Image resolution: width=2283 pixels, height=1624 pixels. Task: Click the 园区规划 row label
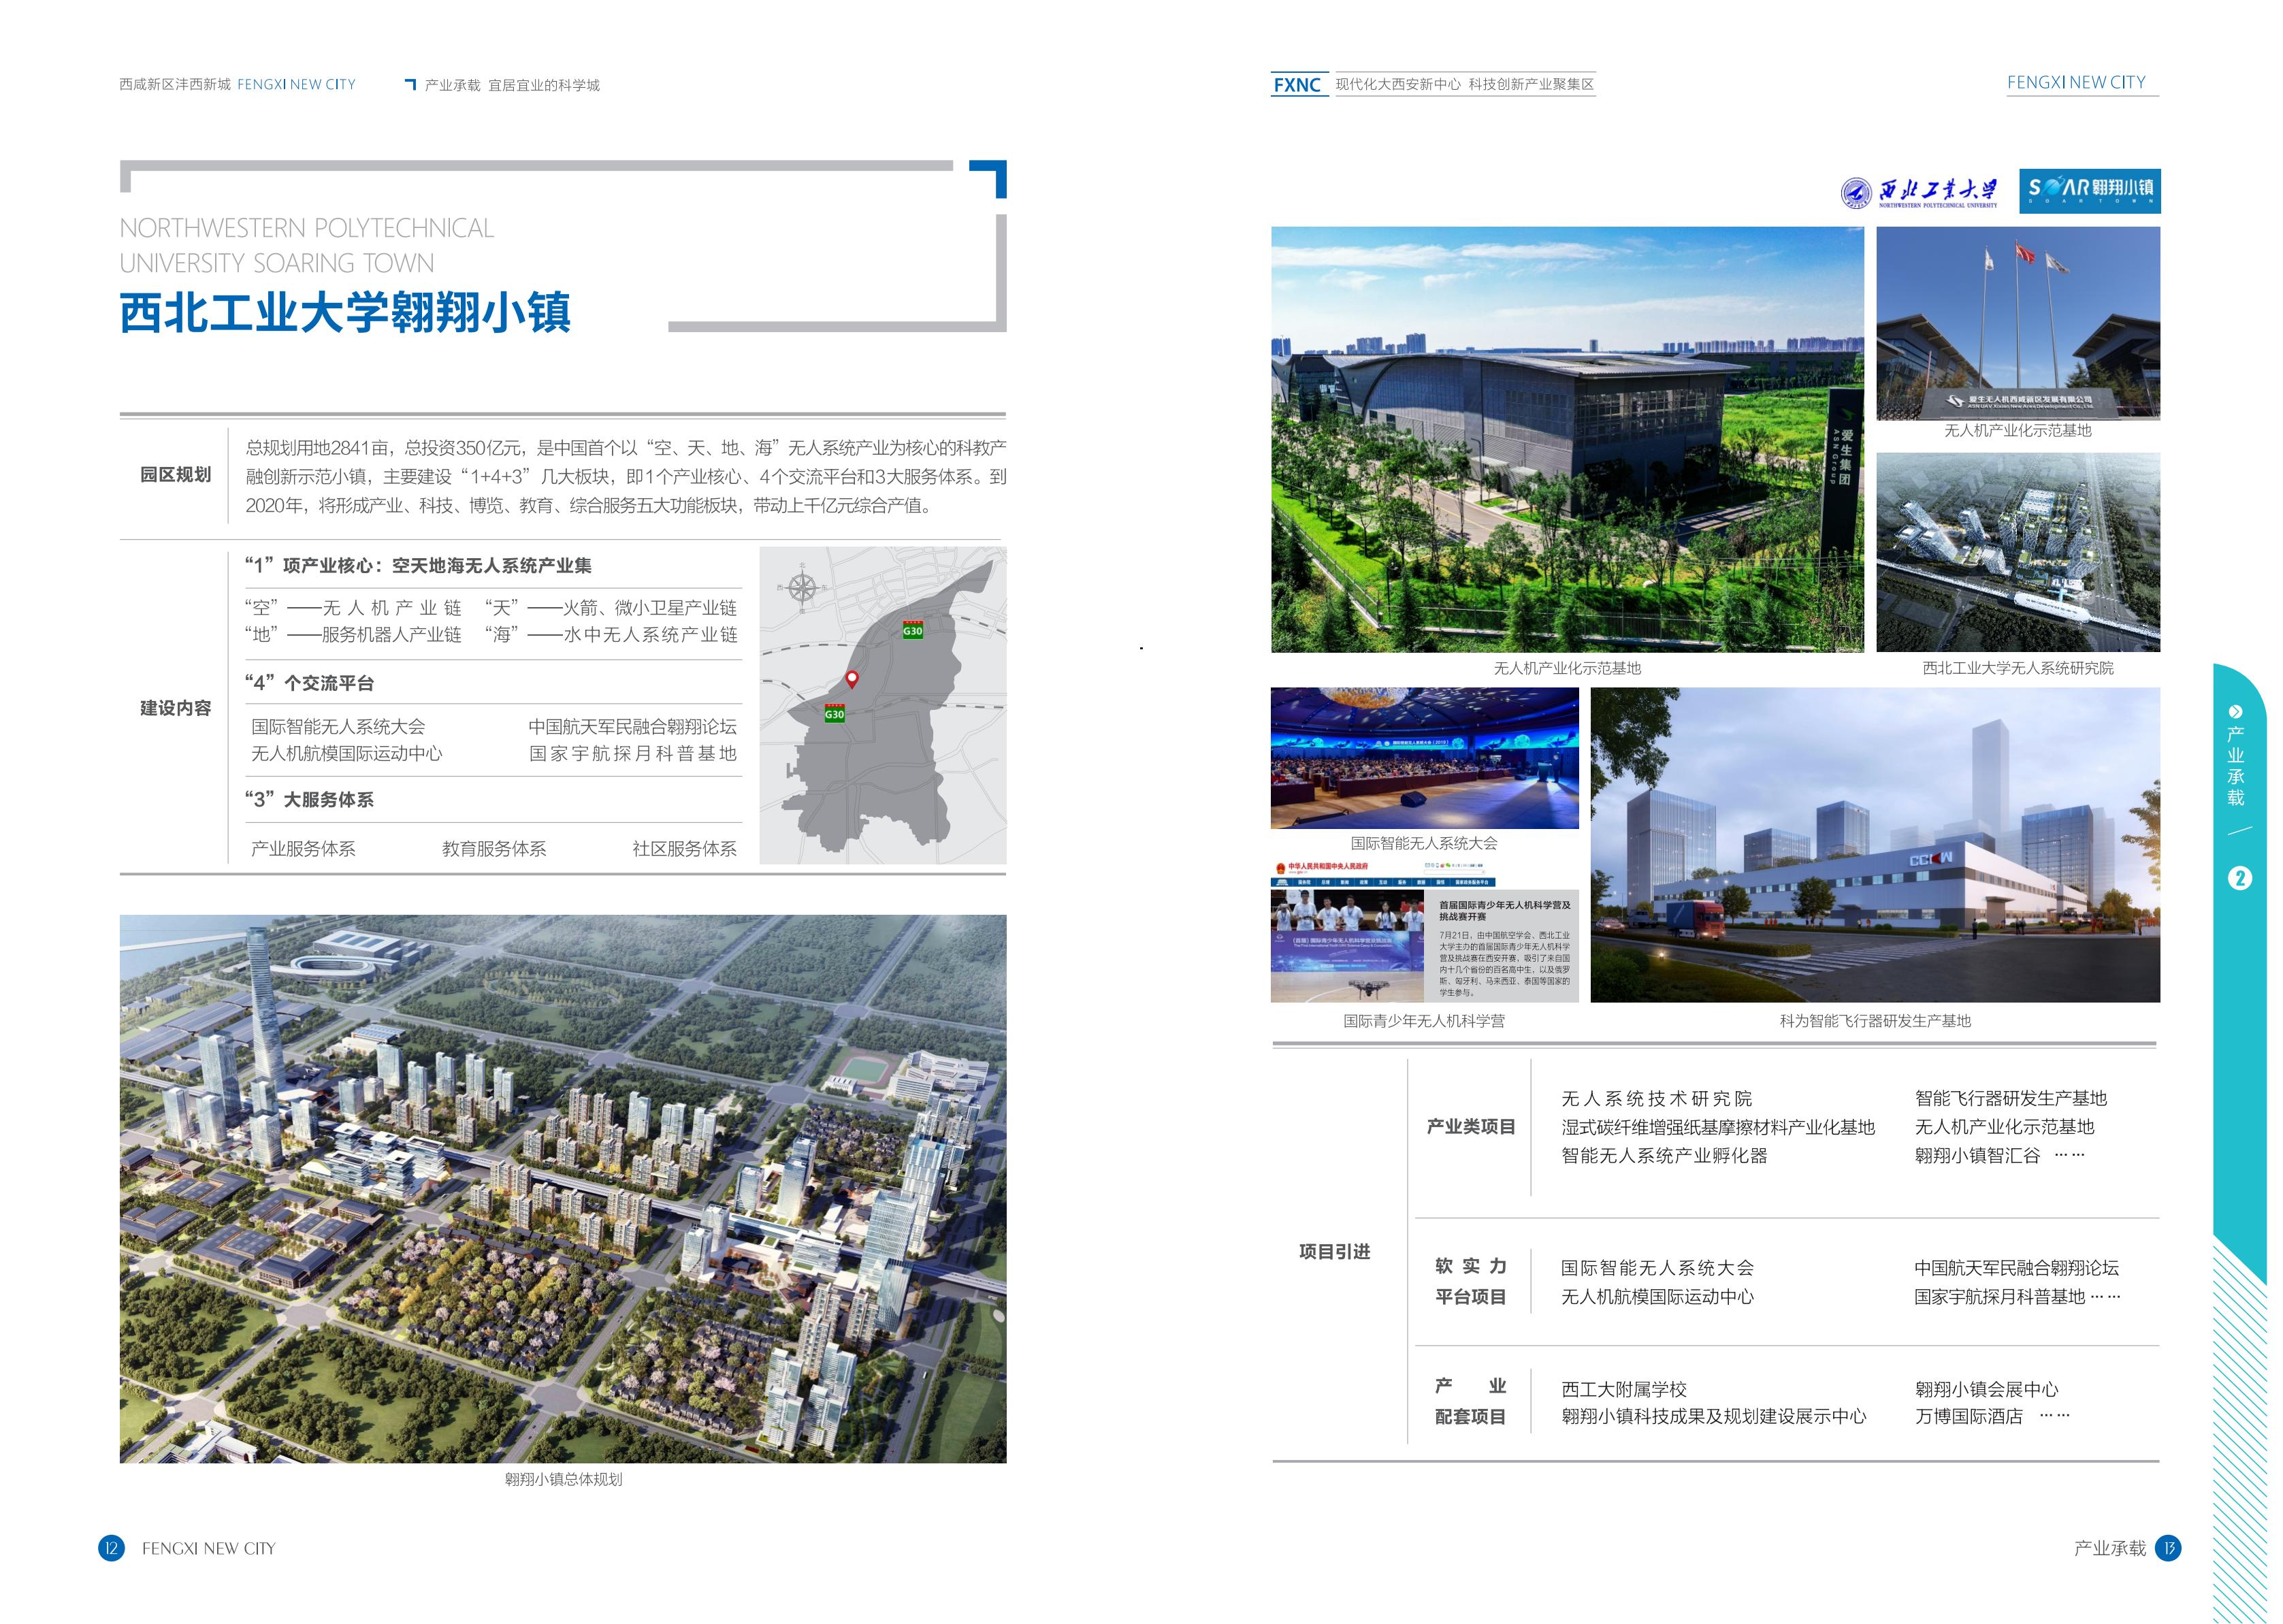tap(175, 475)
